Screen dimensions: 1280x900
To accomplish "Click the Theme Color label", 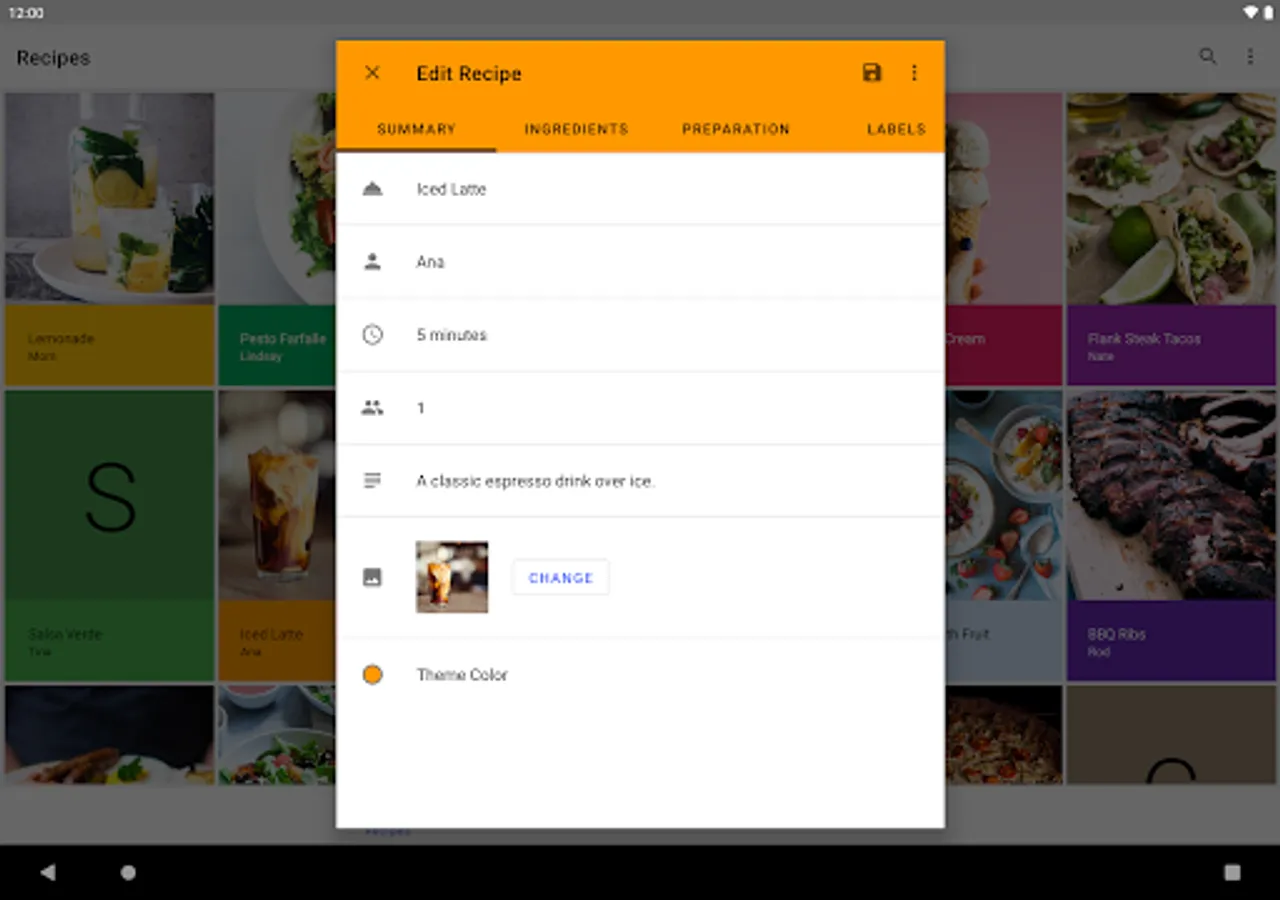I will point(462,675).
